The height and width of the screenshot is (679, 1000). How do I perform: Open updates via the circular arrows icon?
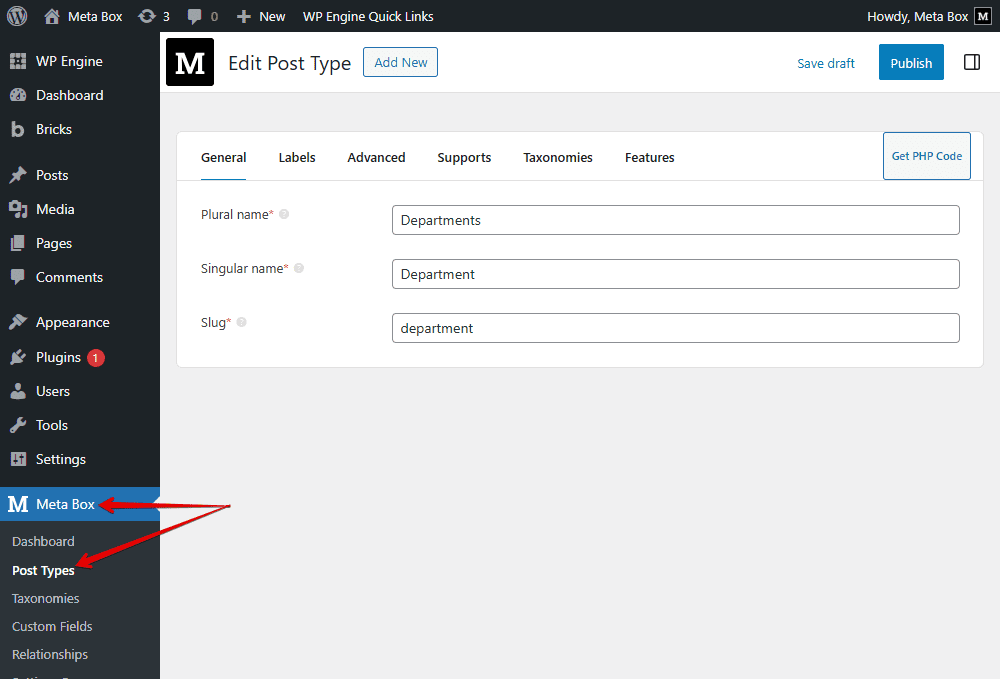point(150,16)
